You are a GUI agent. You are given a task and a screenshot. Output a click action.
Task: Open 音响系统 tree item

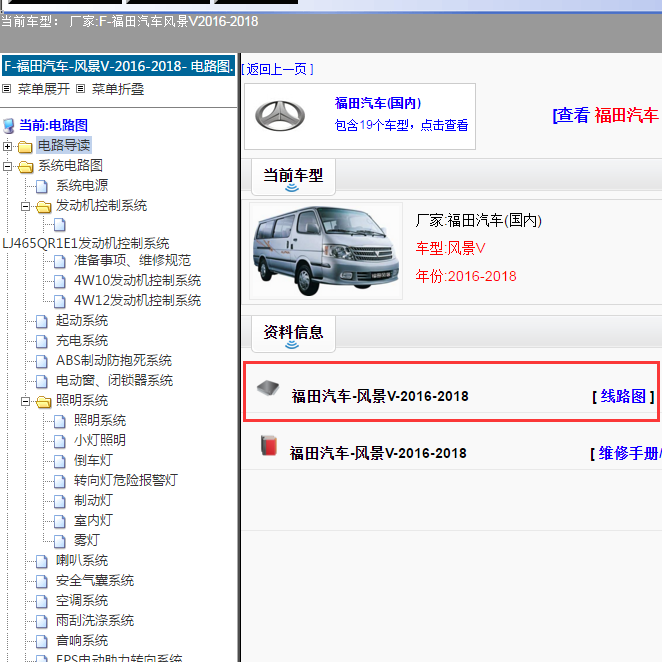82,640
